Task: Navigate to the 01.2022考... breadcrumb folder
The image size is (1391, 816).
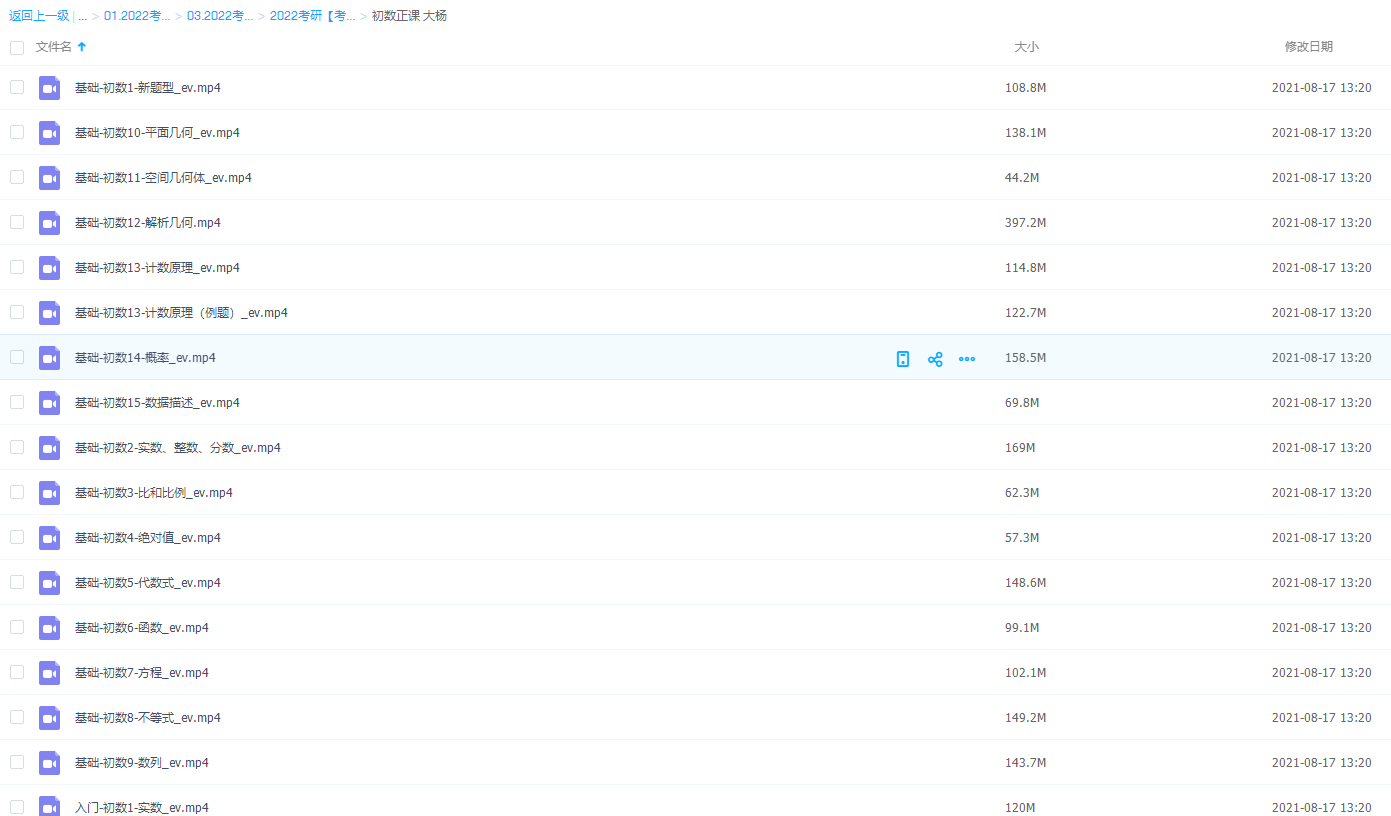Action: pyautogui.click(x=137, y=16)
